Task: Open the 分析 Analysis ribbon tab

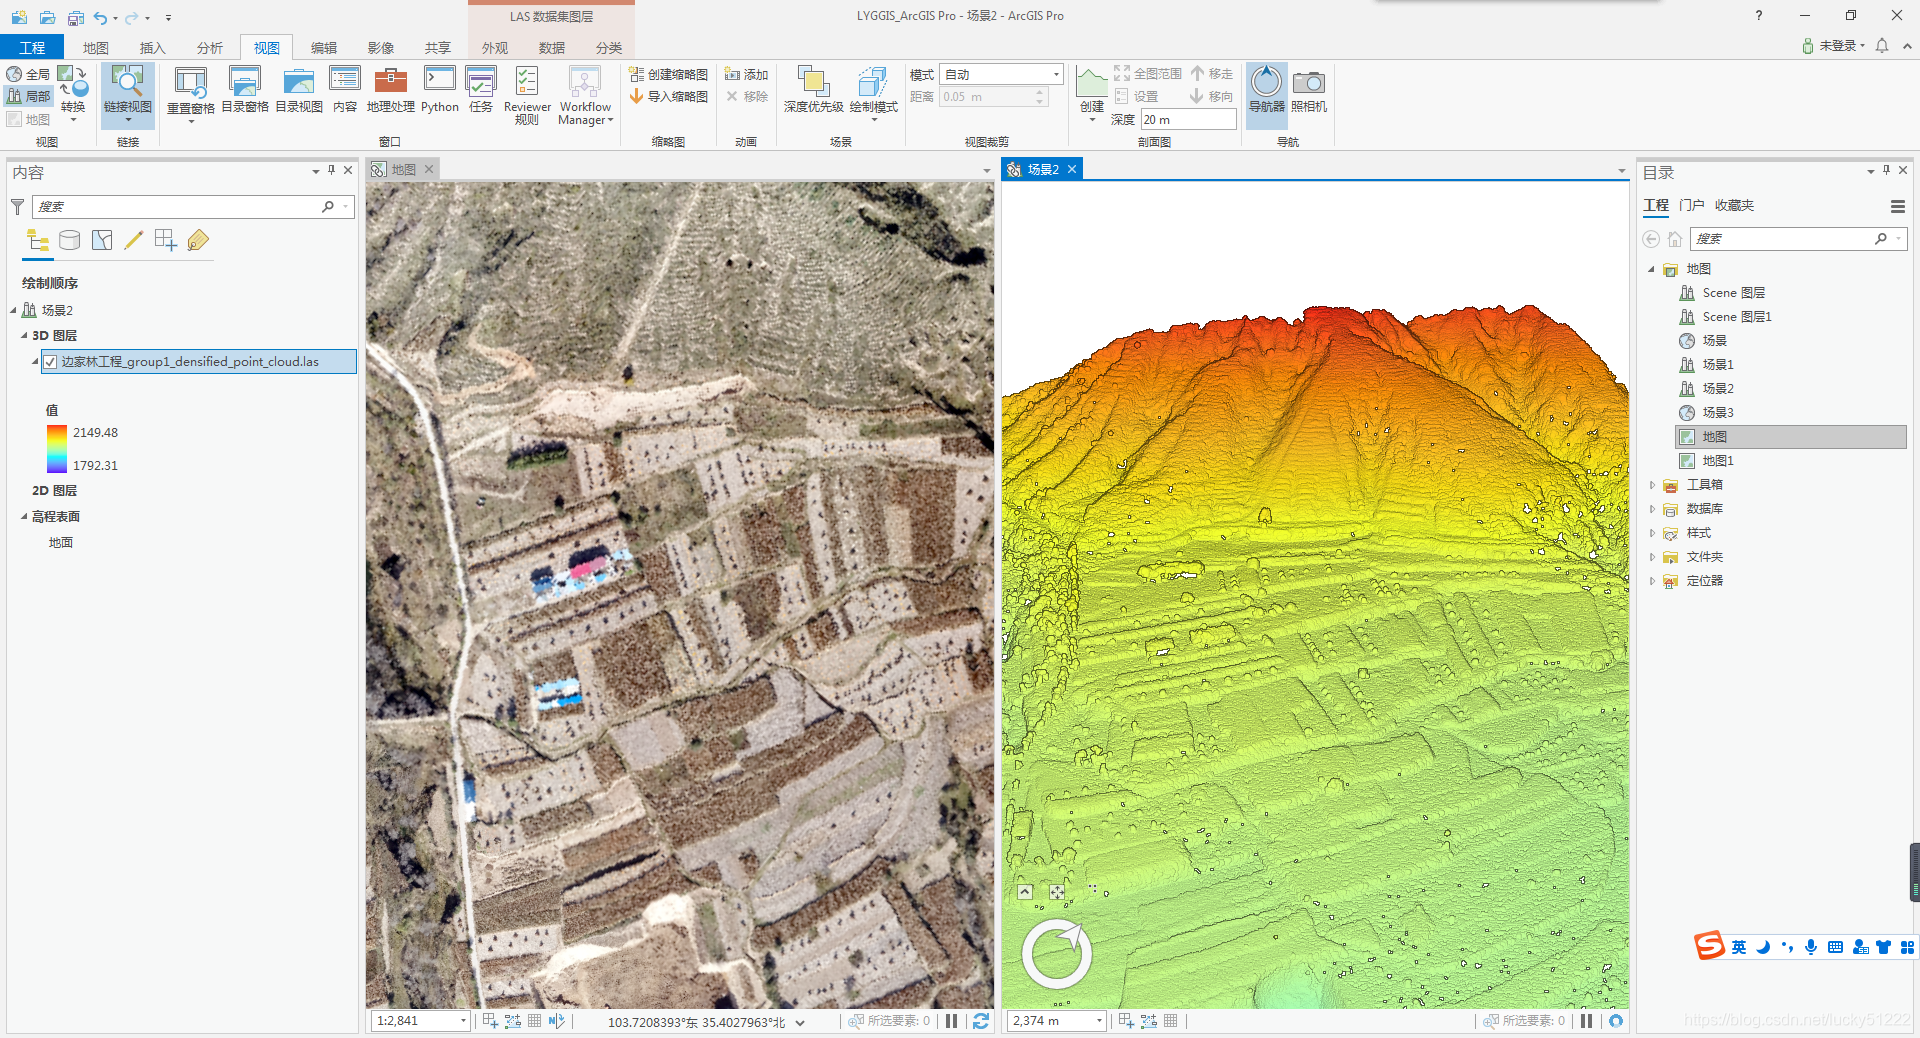Action: point(210,47)
